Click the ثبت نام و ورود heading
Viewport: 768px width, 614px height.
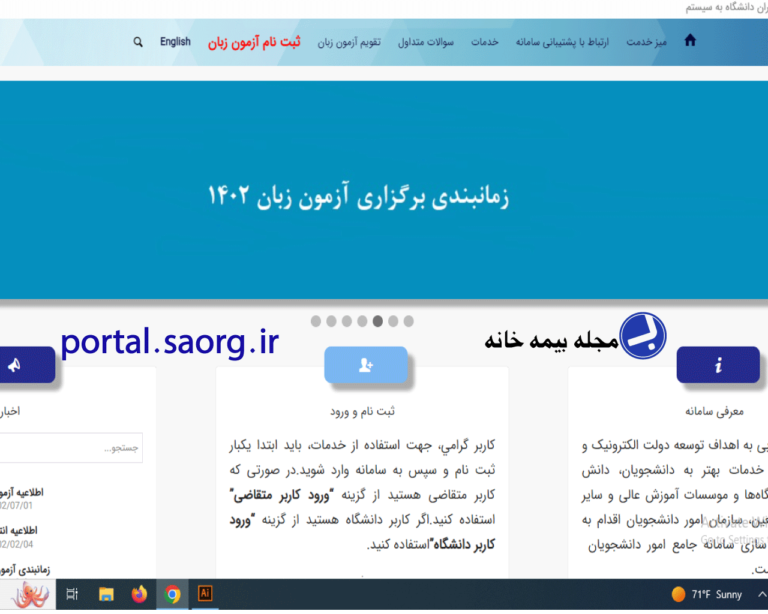click(362, 411)
